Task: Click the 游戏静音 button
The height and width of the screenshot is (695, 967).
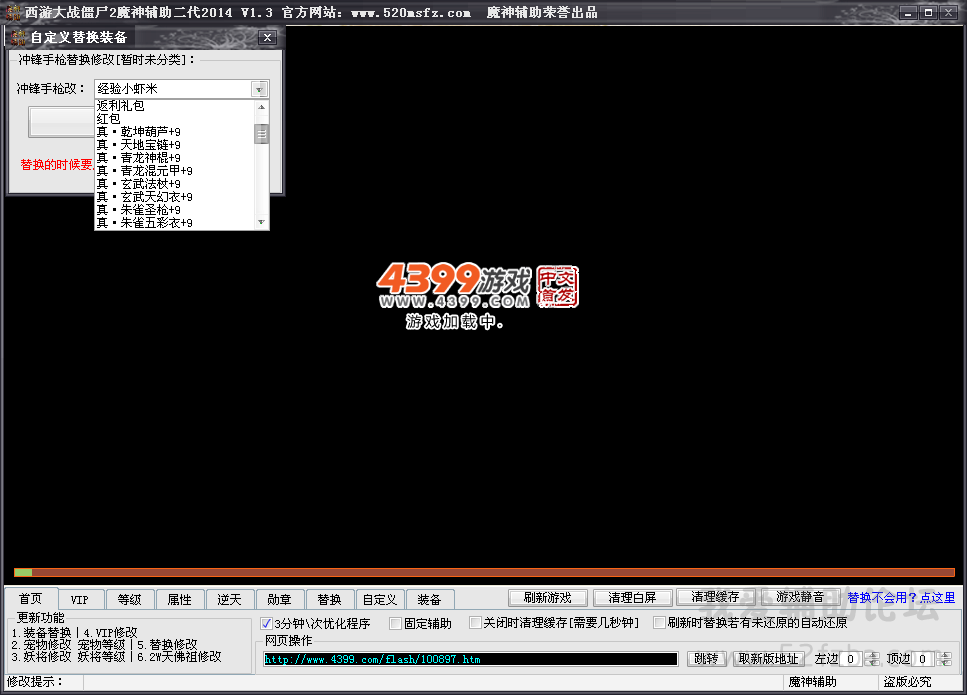Action: [800, 597]
